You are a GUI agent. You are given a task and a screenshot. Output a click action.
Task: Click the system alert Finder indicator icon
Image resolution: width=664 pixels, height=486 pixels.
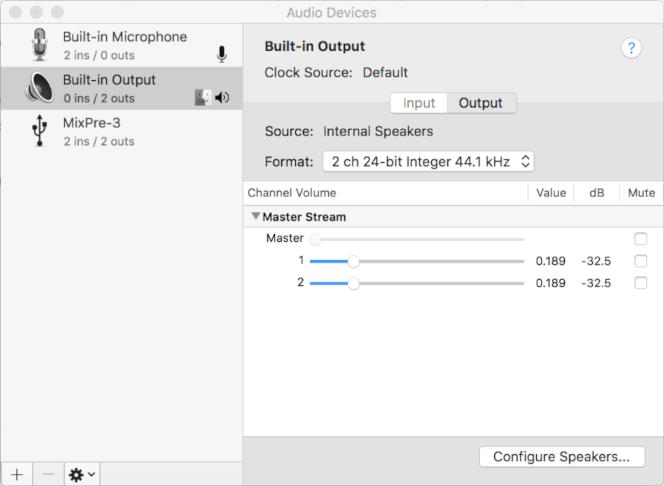click(203, 97)
